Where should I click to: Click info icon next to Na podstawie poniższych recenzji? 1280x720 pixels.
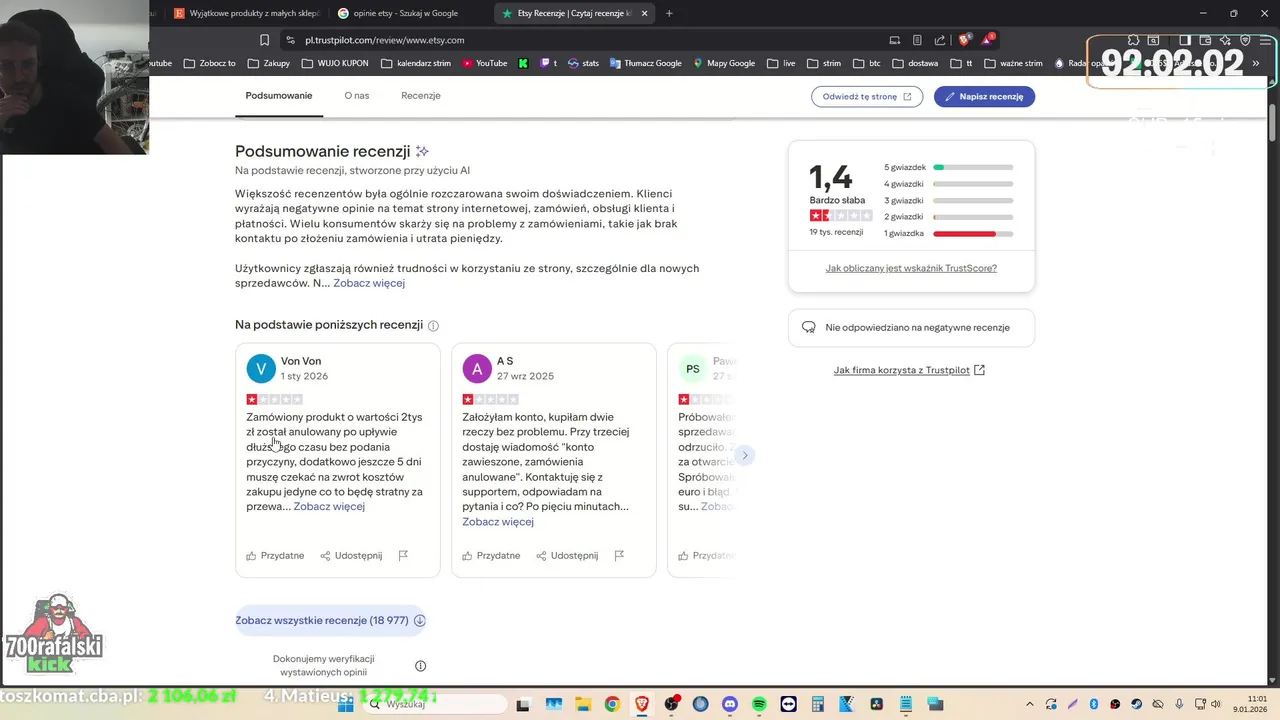pos(433,325)
